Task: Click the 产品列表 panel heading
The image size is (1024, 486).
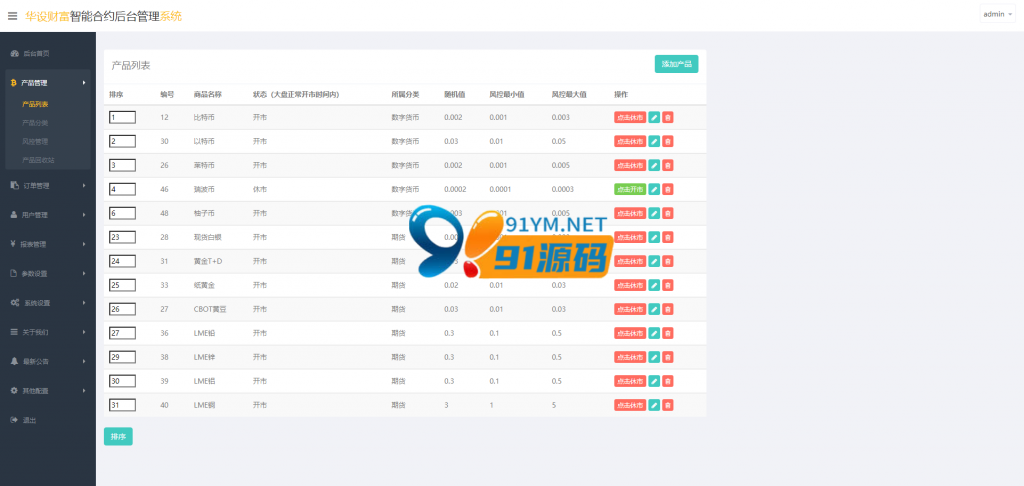Action: coord(131,65)
